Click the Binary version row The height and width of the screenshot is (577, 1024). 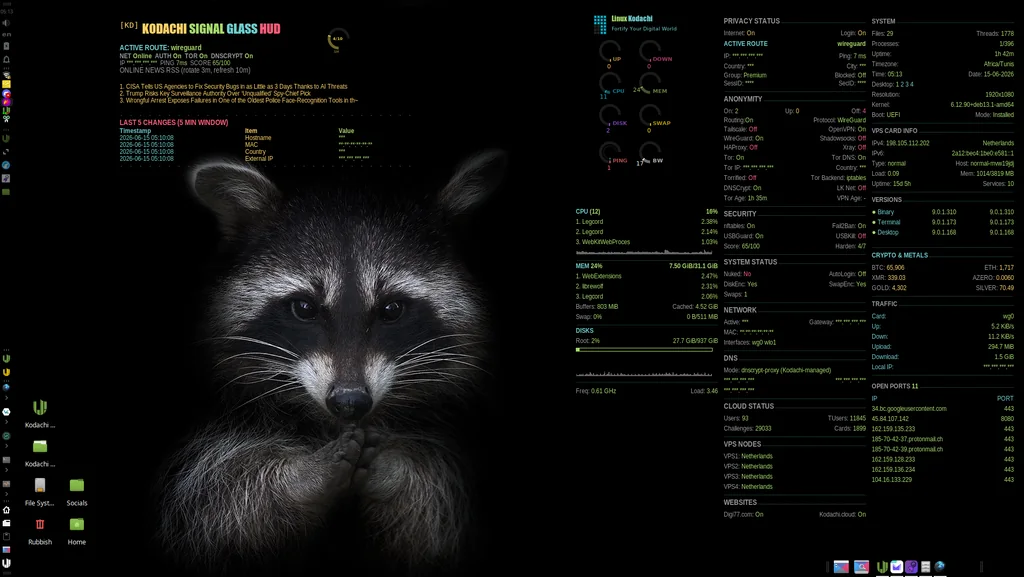point(942,212)
